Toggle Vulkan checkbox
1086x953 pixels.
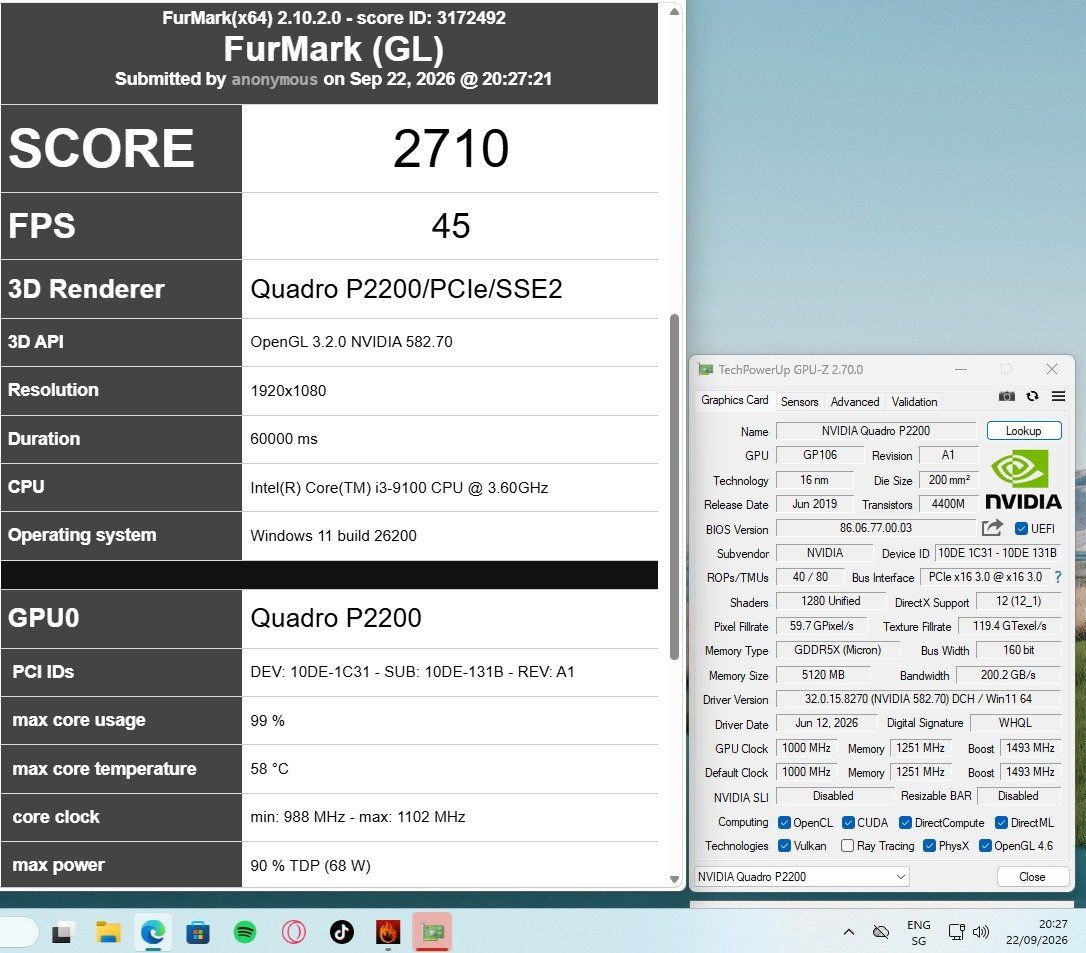[784, 846]
